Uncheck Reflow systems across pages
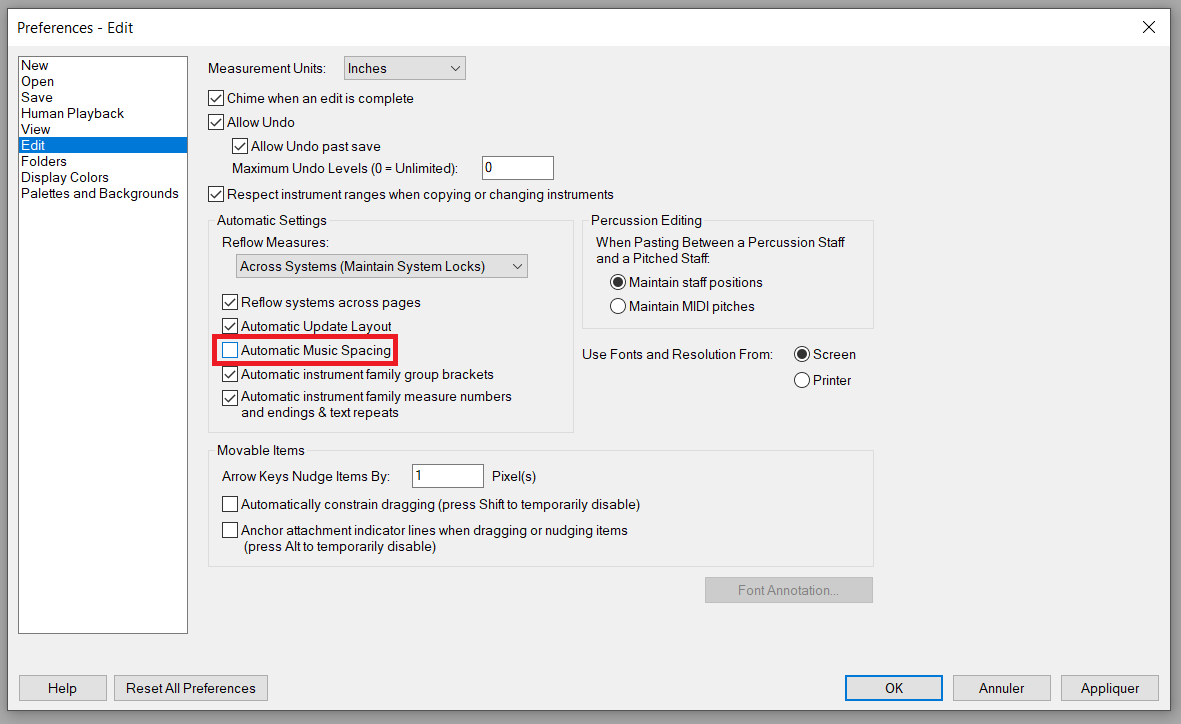The image size is (1181, 724). (230, 303)
